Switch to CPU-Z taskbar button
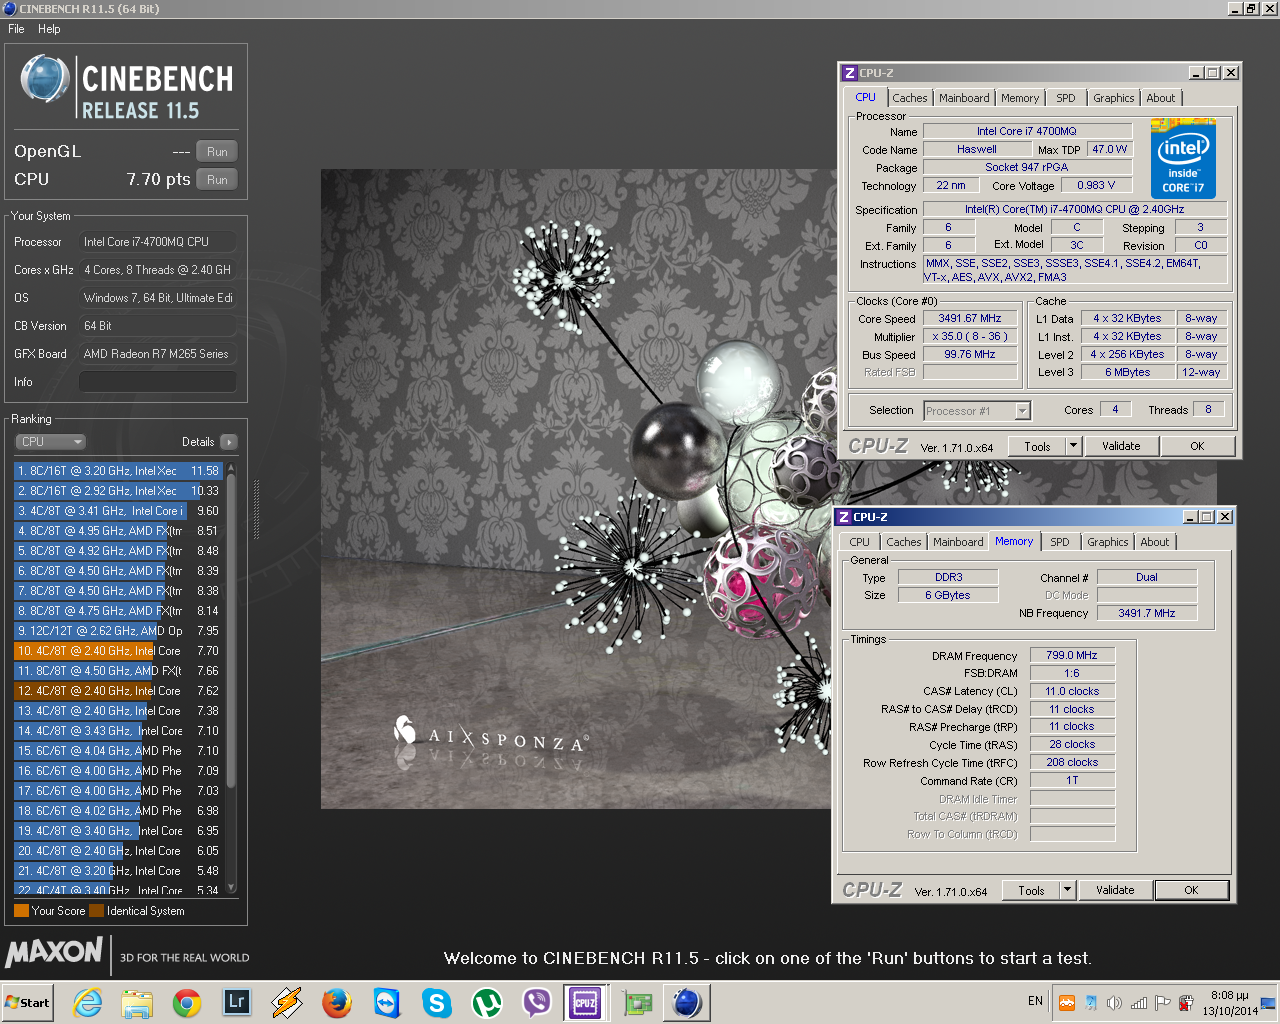1280x1024 pixels. coord(586,1002)
